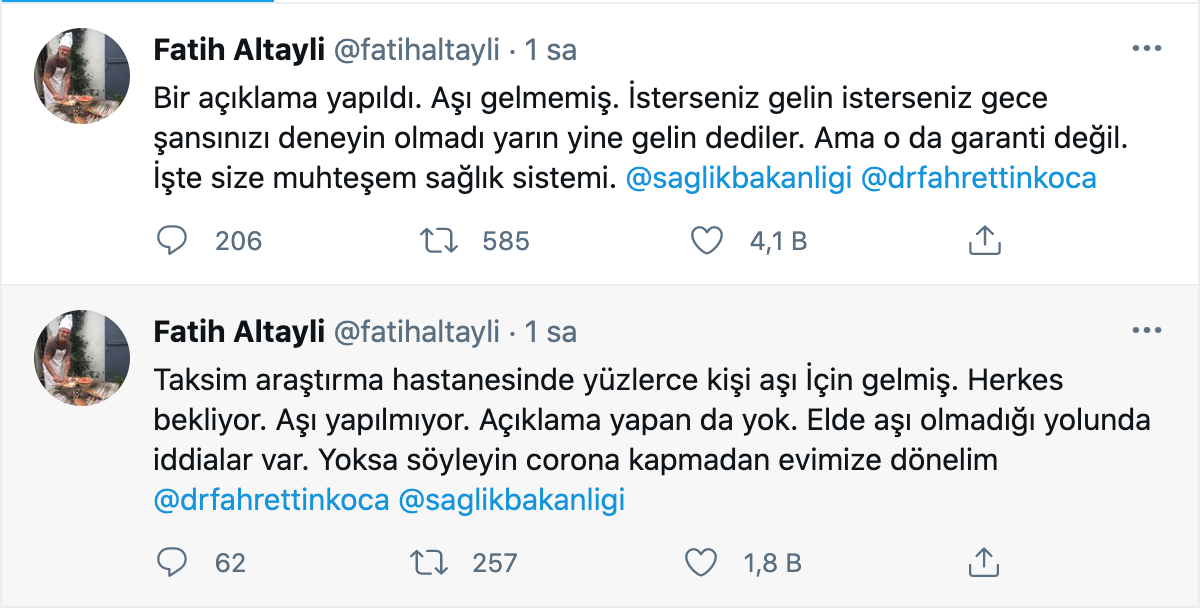Open @drfahrettinkoca mention in first tweet
This screenshot has width=1200, height=608.
tap(978, 178)
